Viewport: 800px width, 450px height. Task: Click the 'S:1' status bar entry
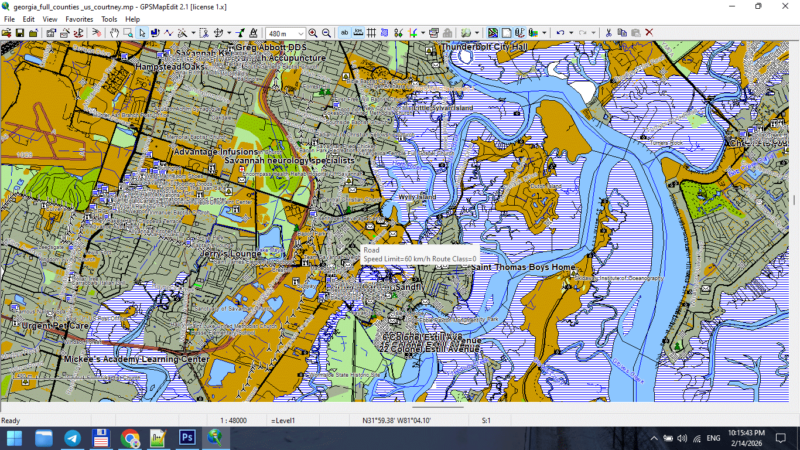click(486, 420)
